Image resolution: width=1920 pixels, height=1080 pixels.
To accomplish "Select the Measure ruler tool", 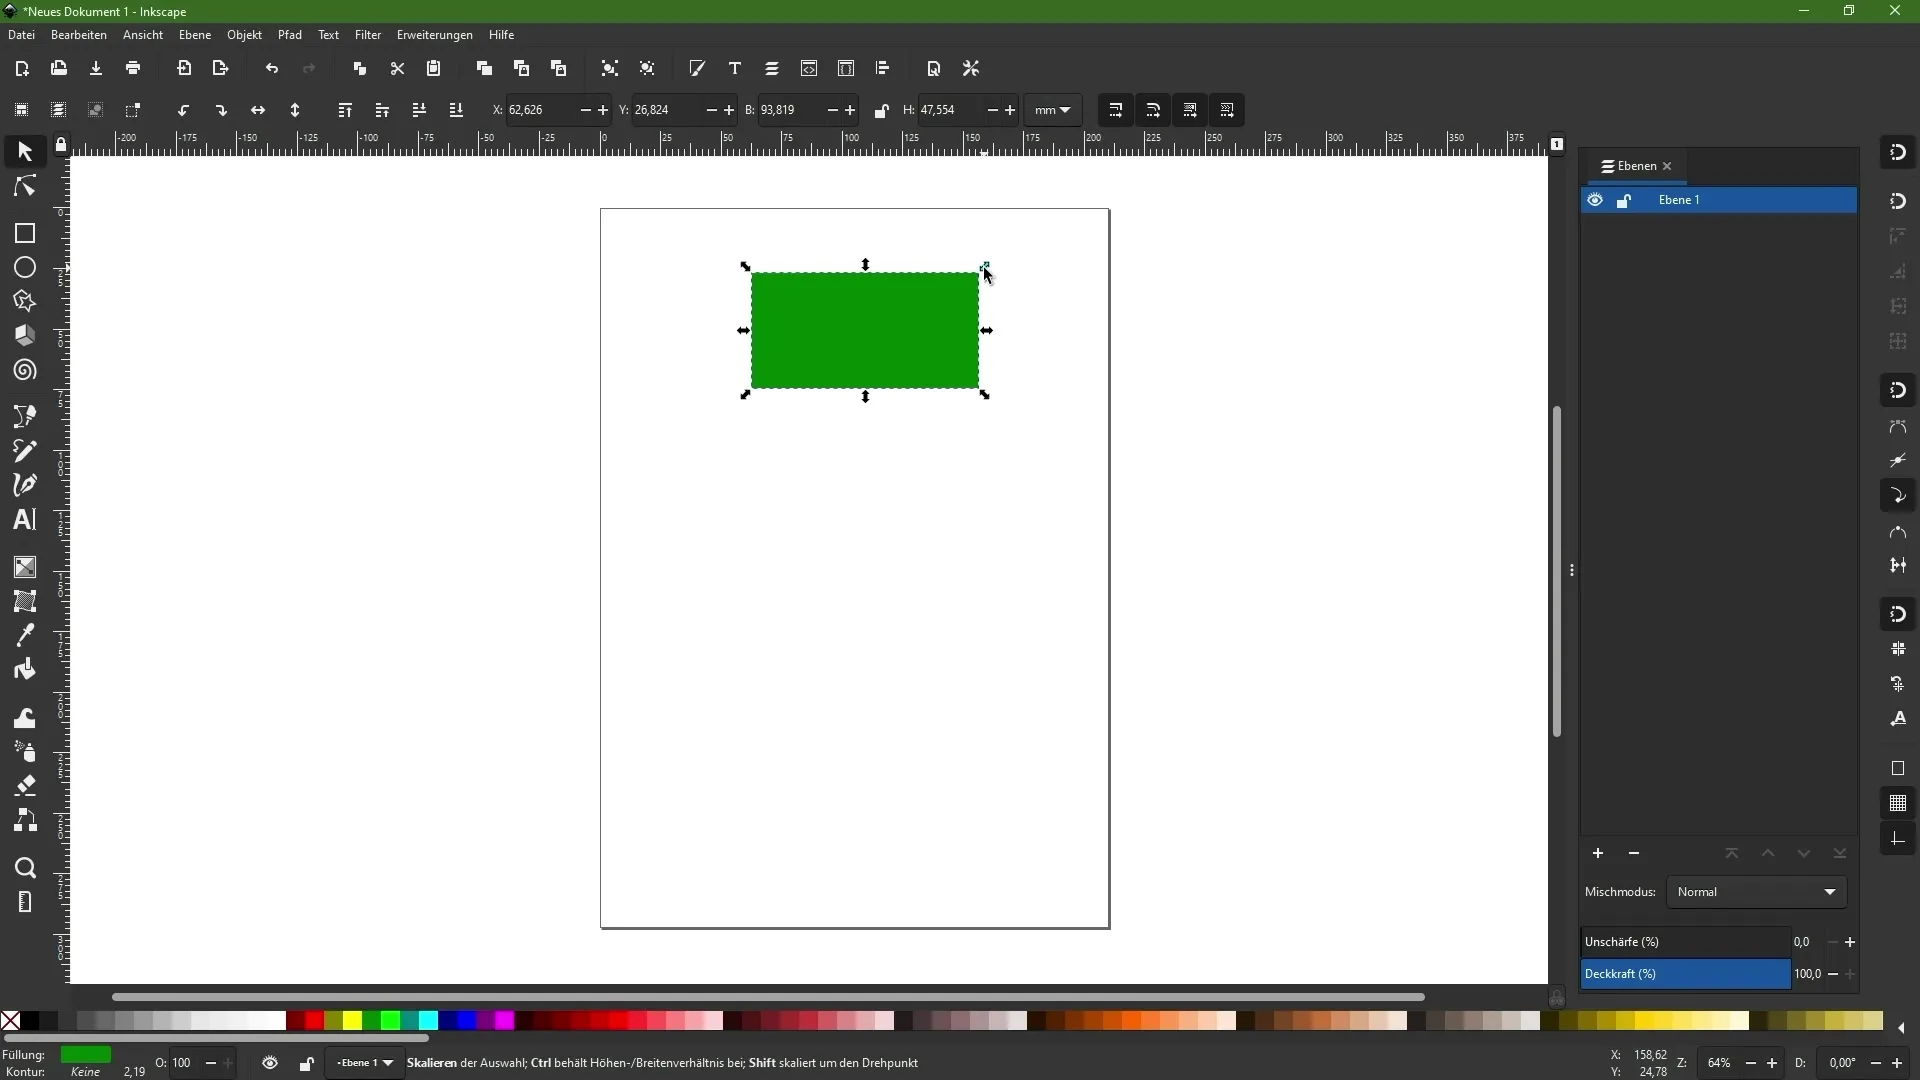I will (x=25, y=902).
